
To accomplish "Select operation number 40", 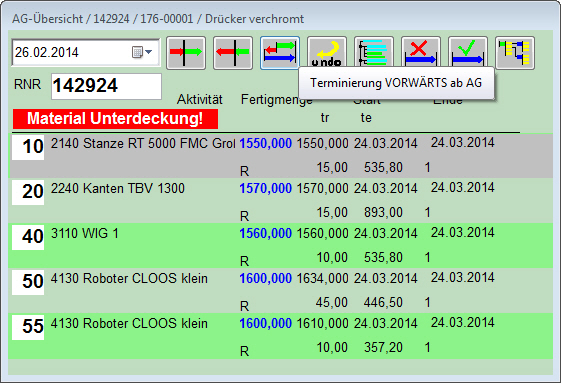I will [x=28, y=237].
